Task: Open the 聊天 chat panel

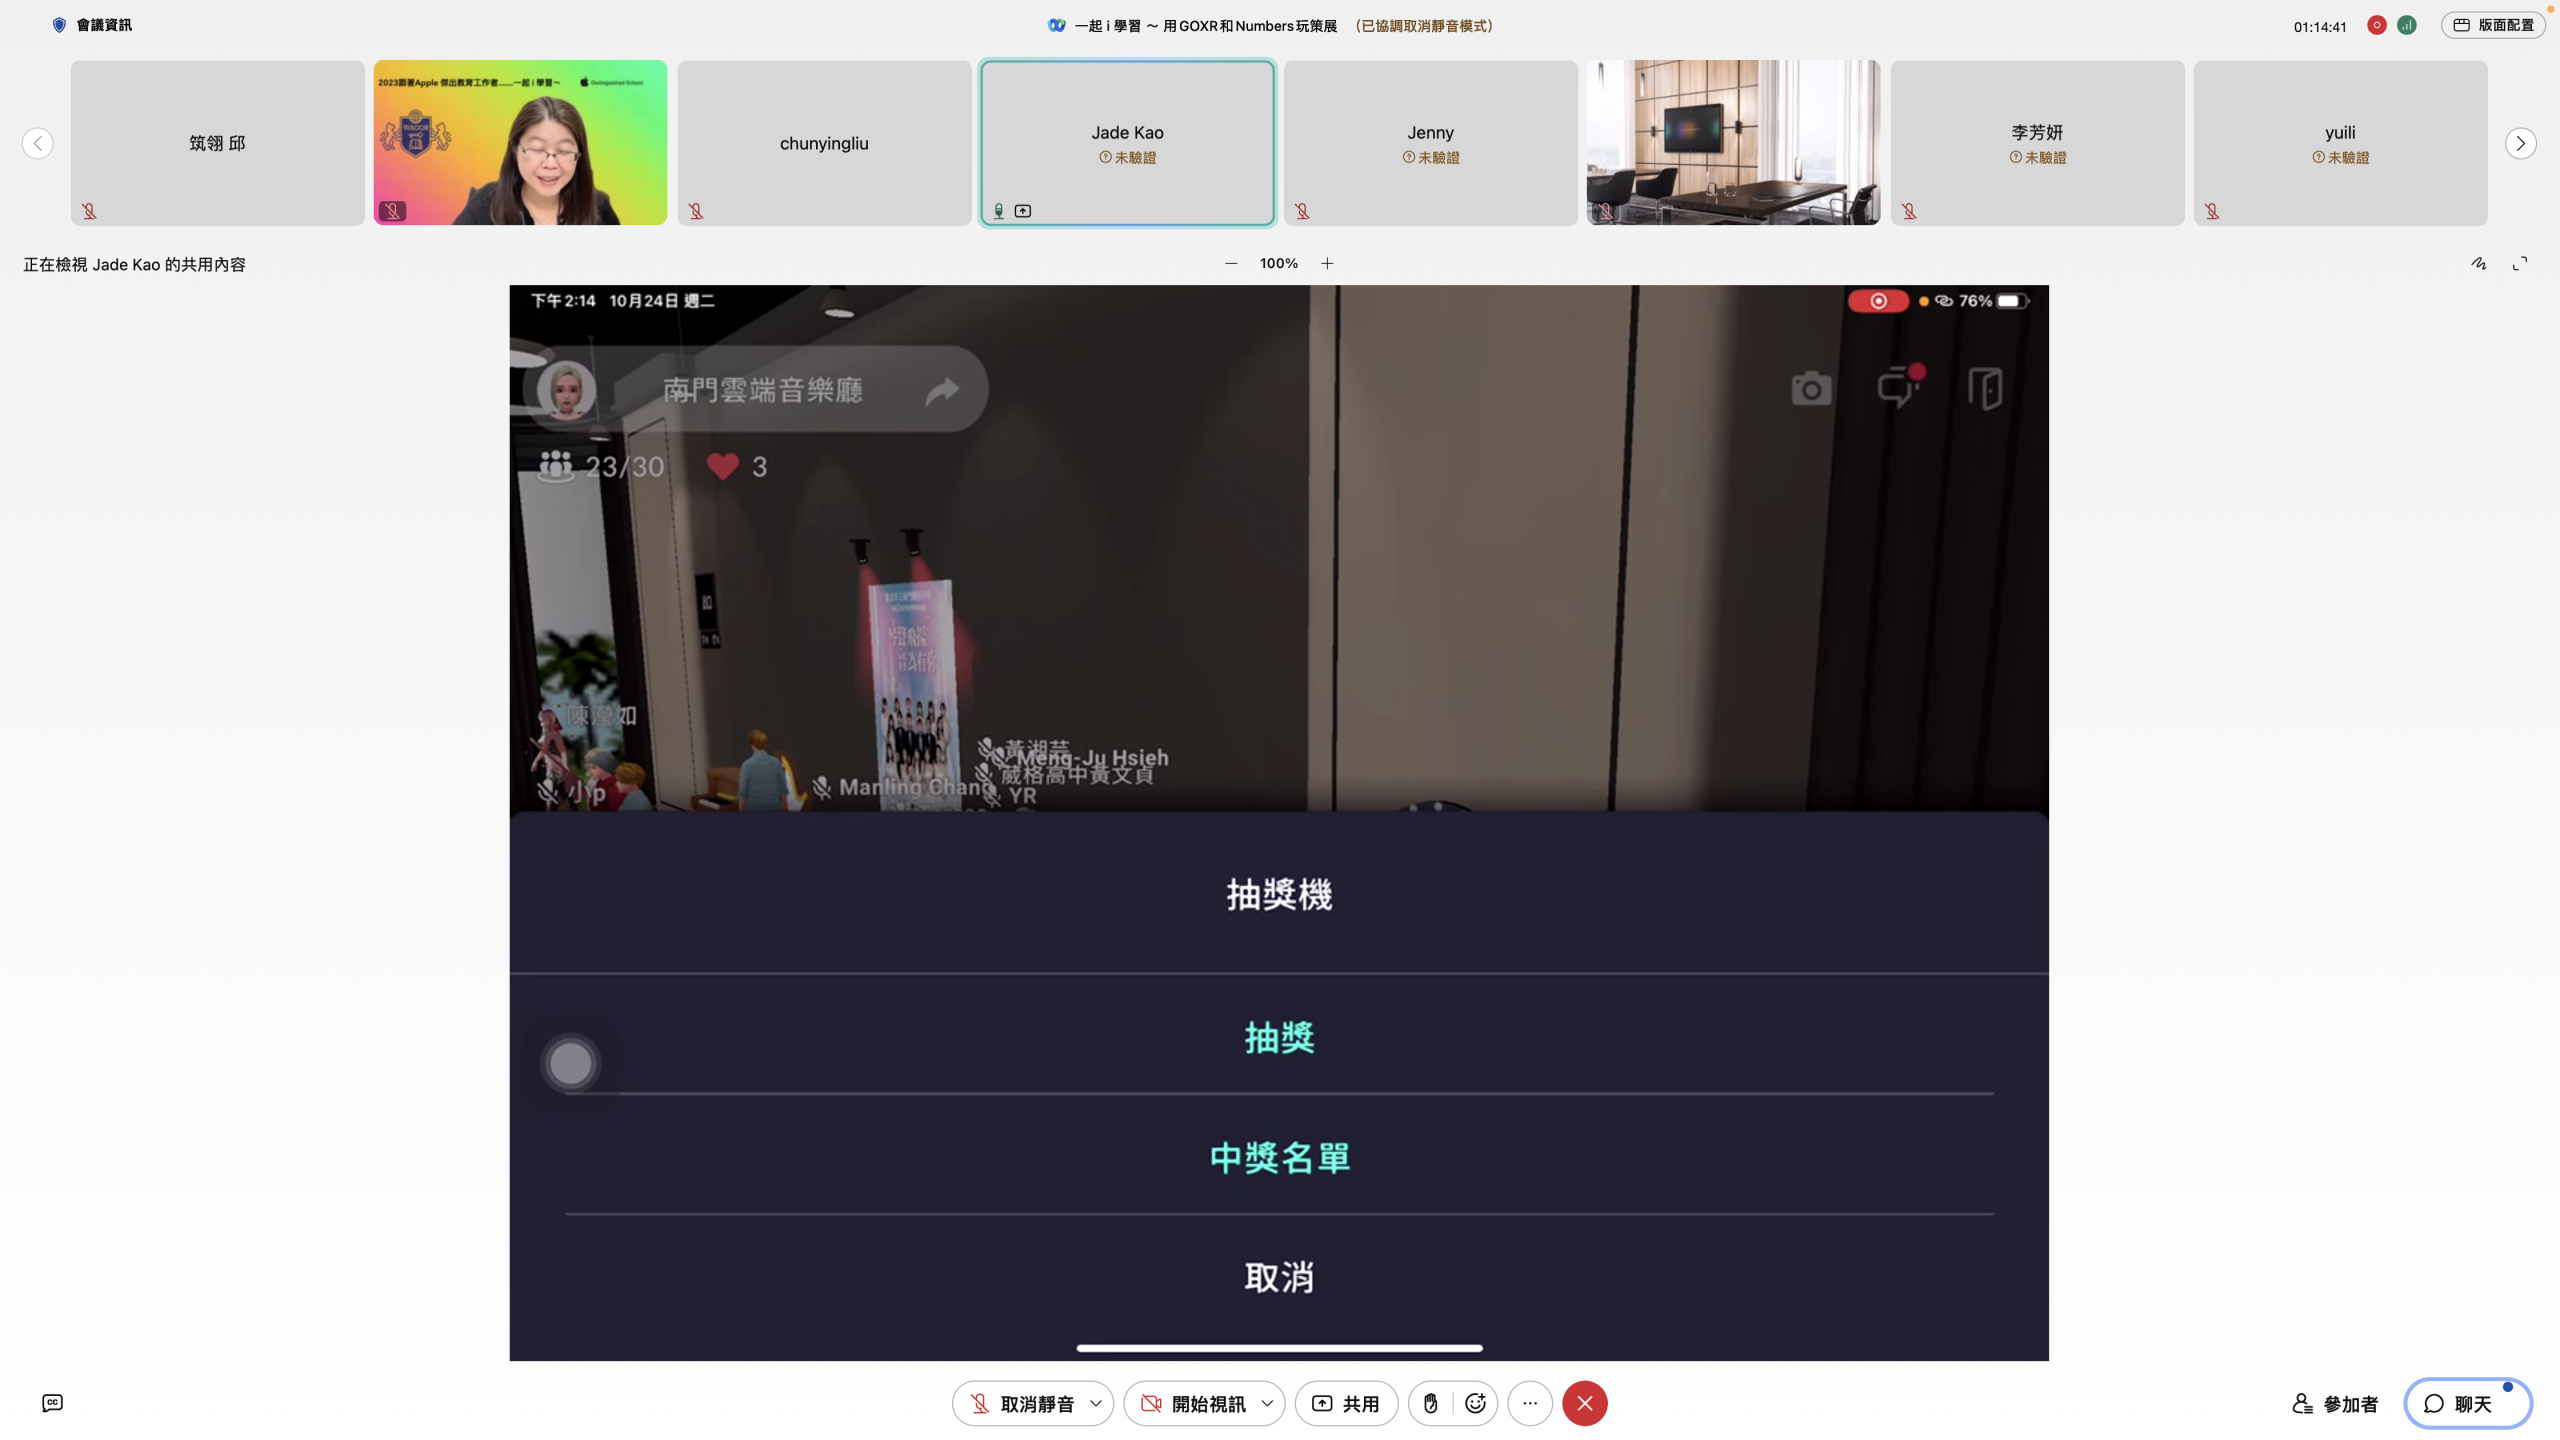Action: pyautogui.click(x=2467, y=1403)
